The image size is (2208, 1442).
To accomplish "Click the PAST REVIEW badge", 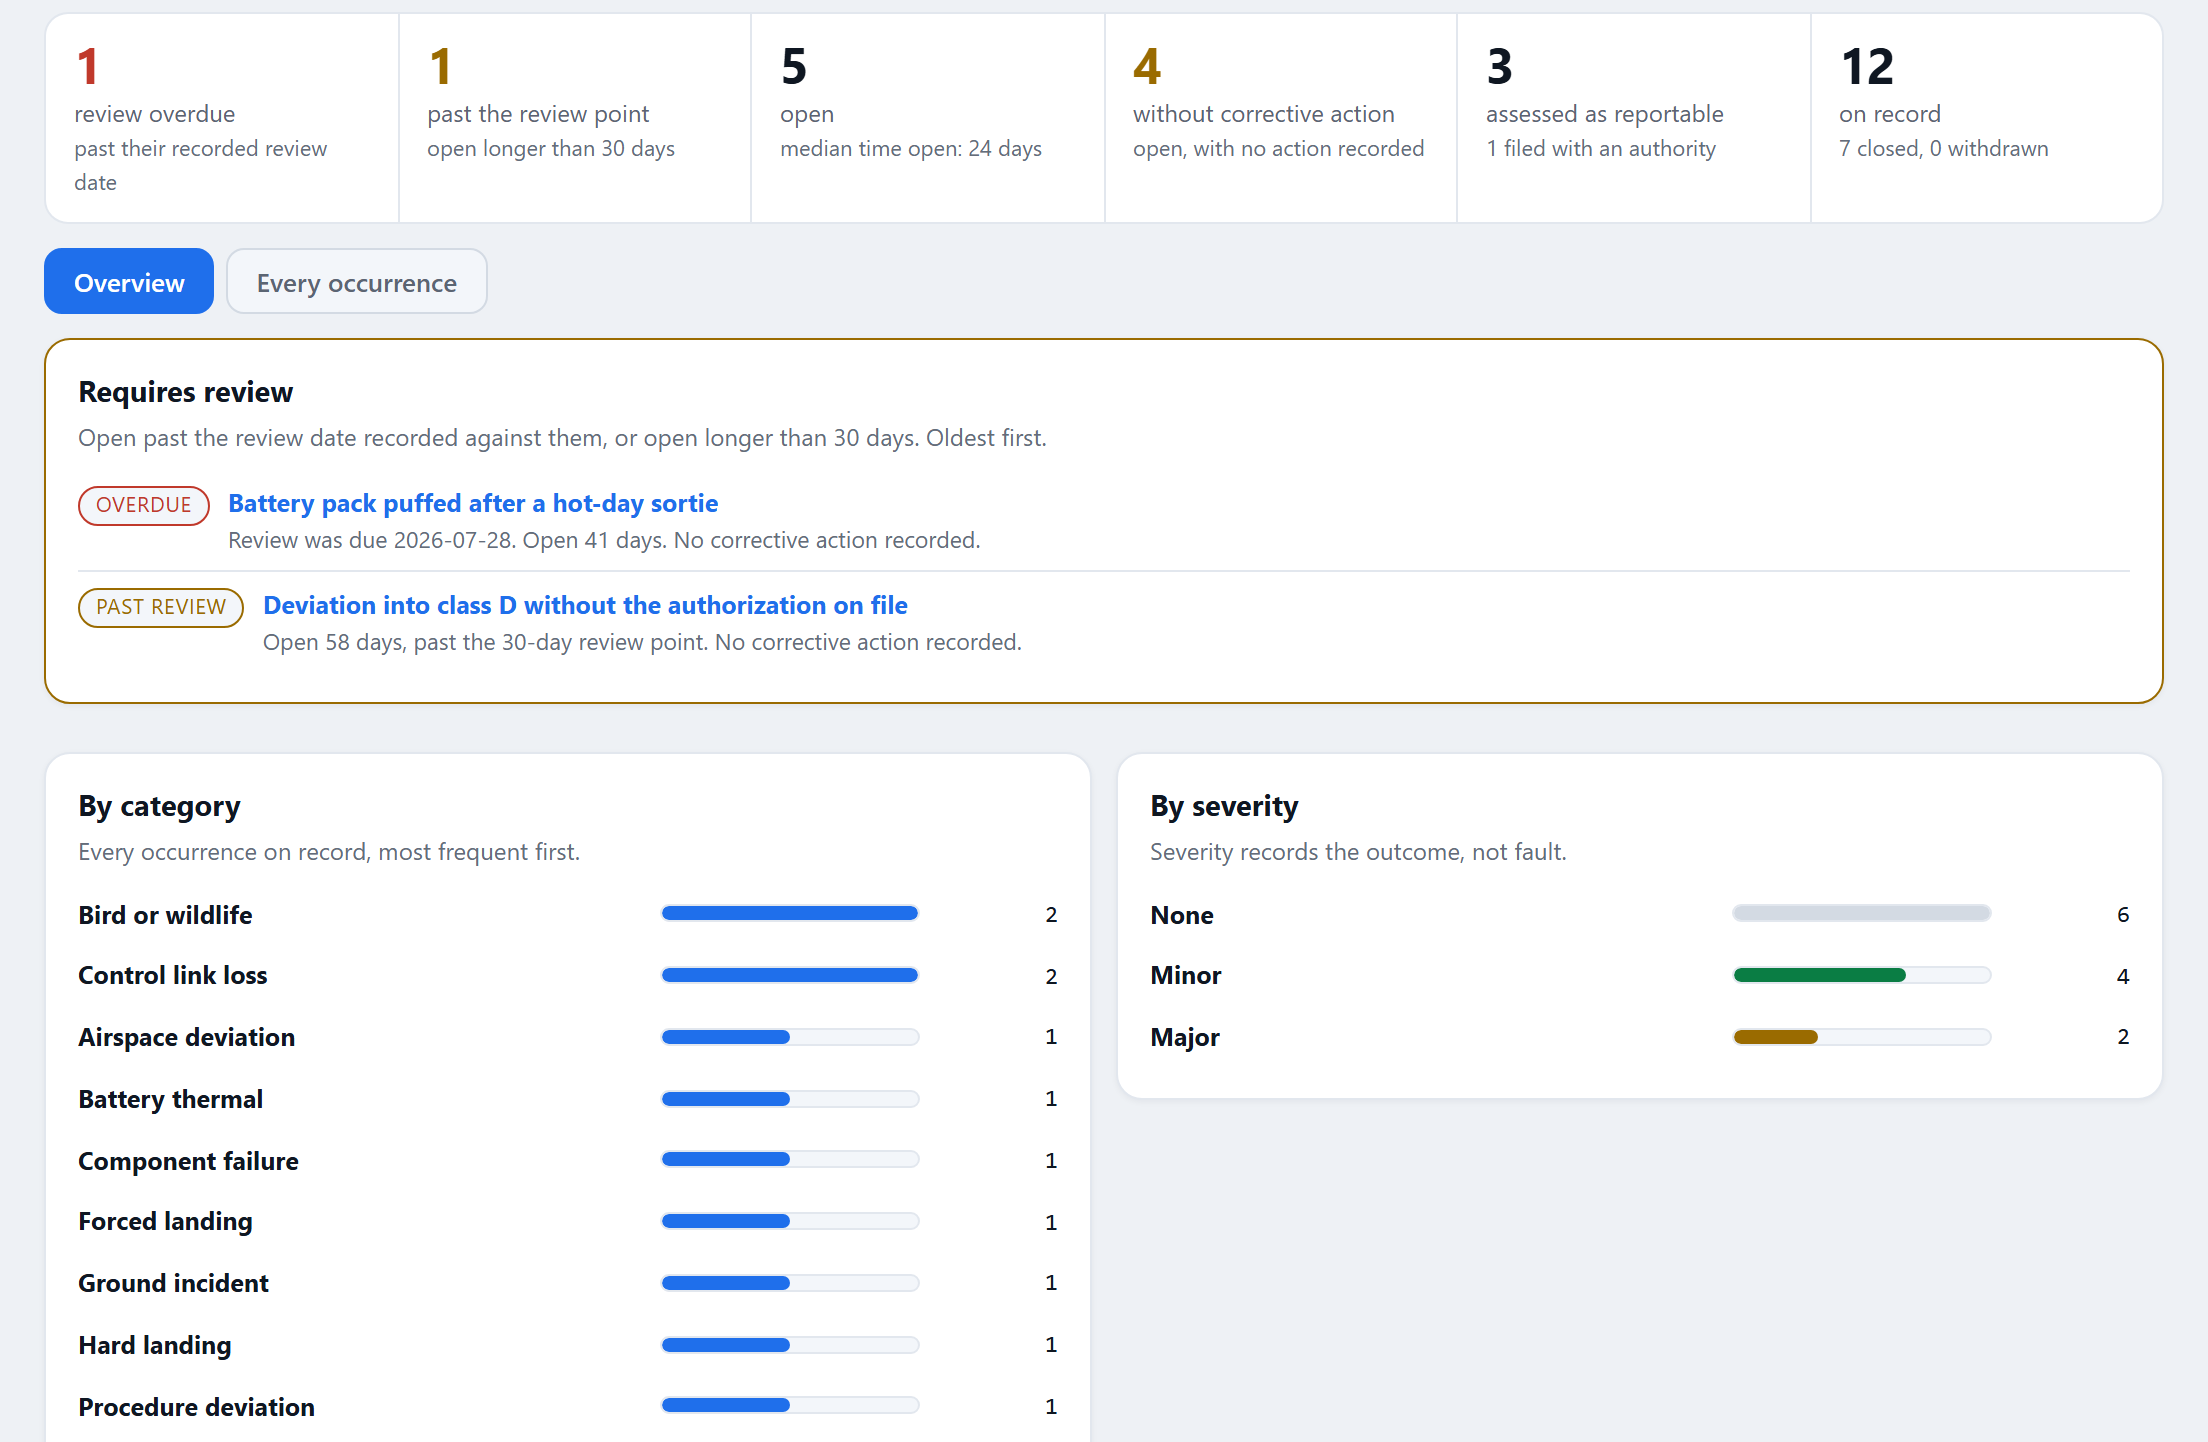I will click(161, 607).
